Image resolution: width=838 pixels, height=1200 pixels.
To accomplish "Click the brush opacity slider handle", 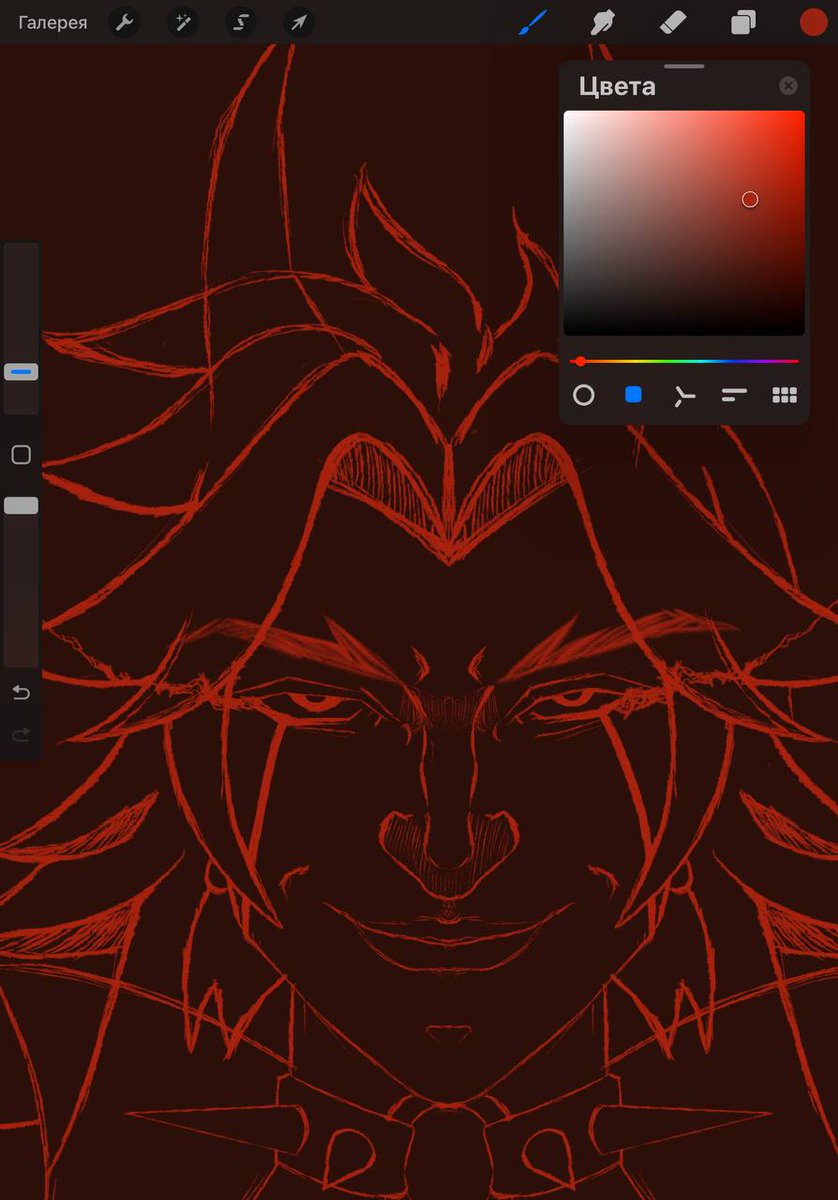I will point(21,506).
